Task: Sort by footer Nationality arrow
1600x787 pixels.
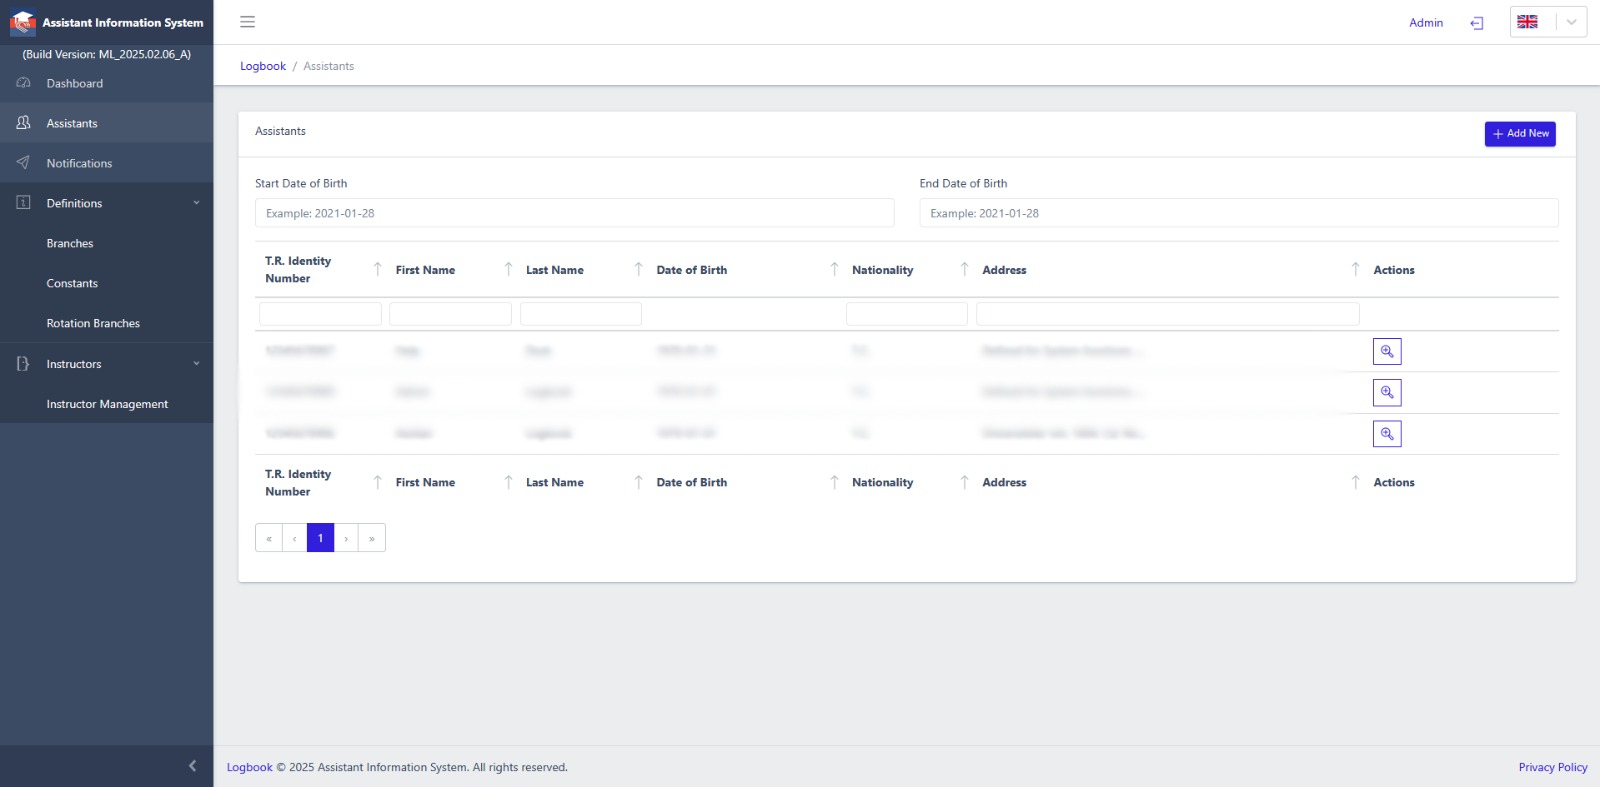Action: (964, 482)
